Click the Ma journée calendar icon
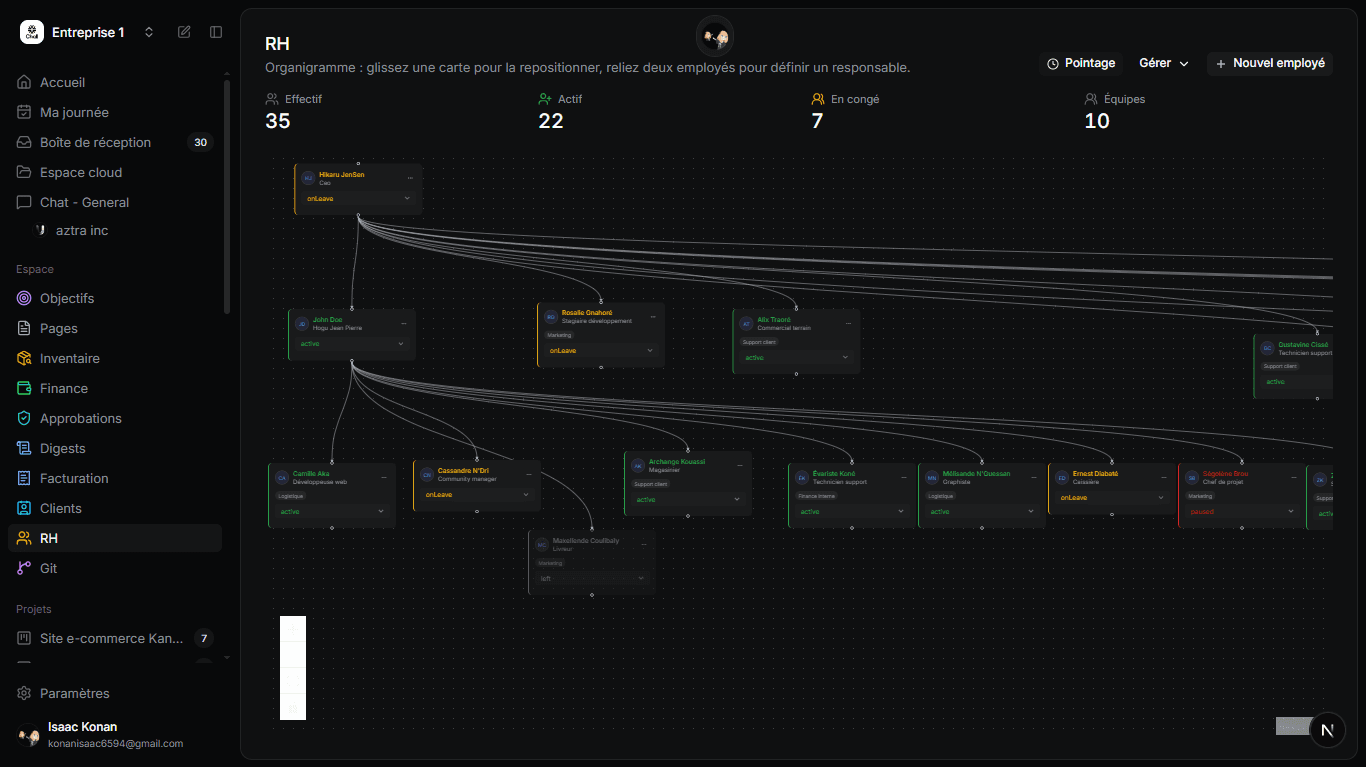Image resolution: width=1366 pixels, height=767 pixels. (24, 112)
